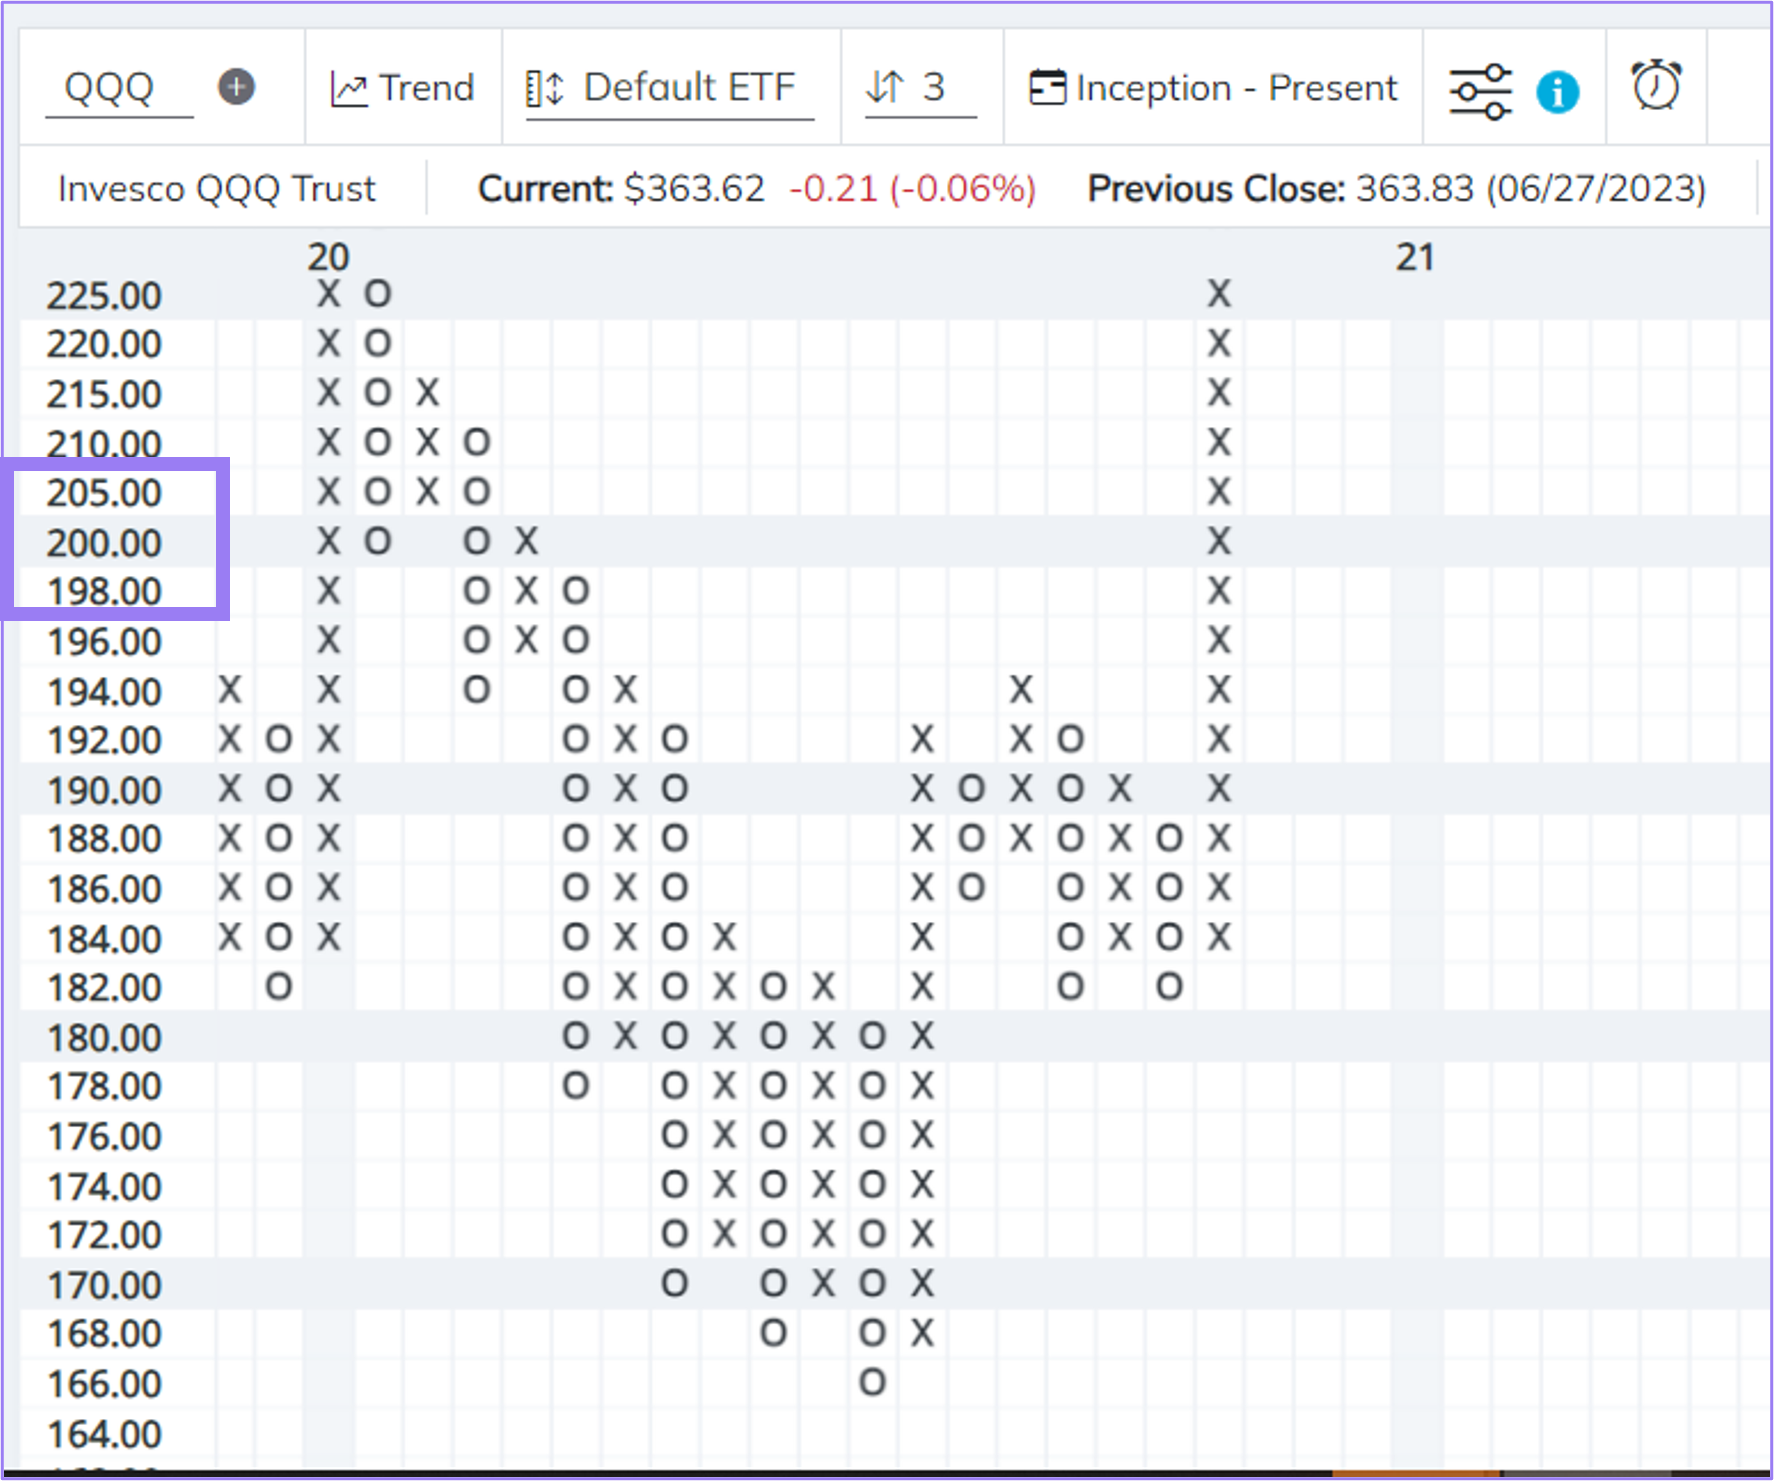Select the 215.00 price level label
This screenshot has width=1774, height=1481.
(104, 395)
